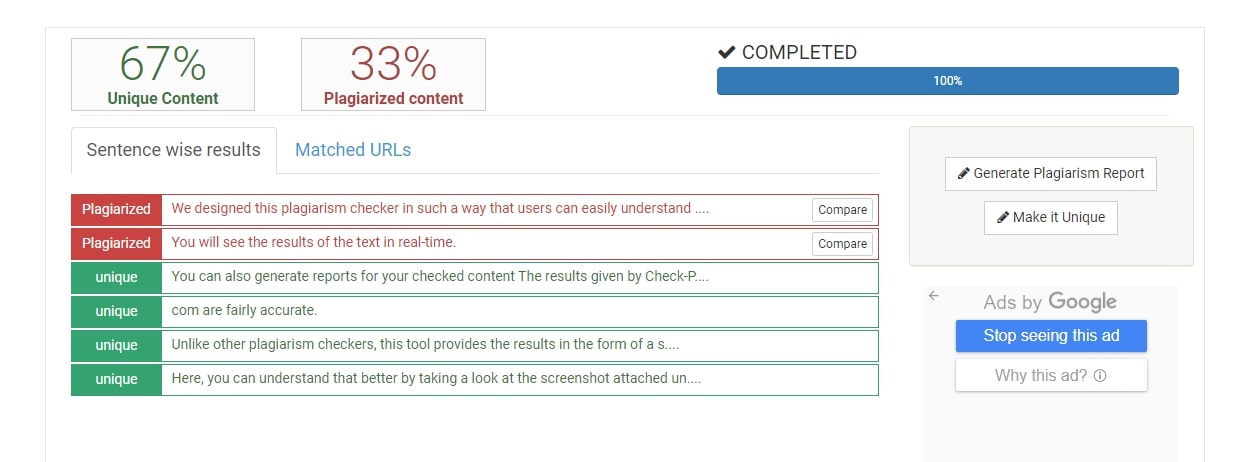Click the info icon beside Why this ad
The image size is (1246, 462).
pos(1100,376)
